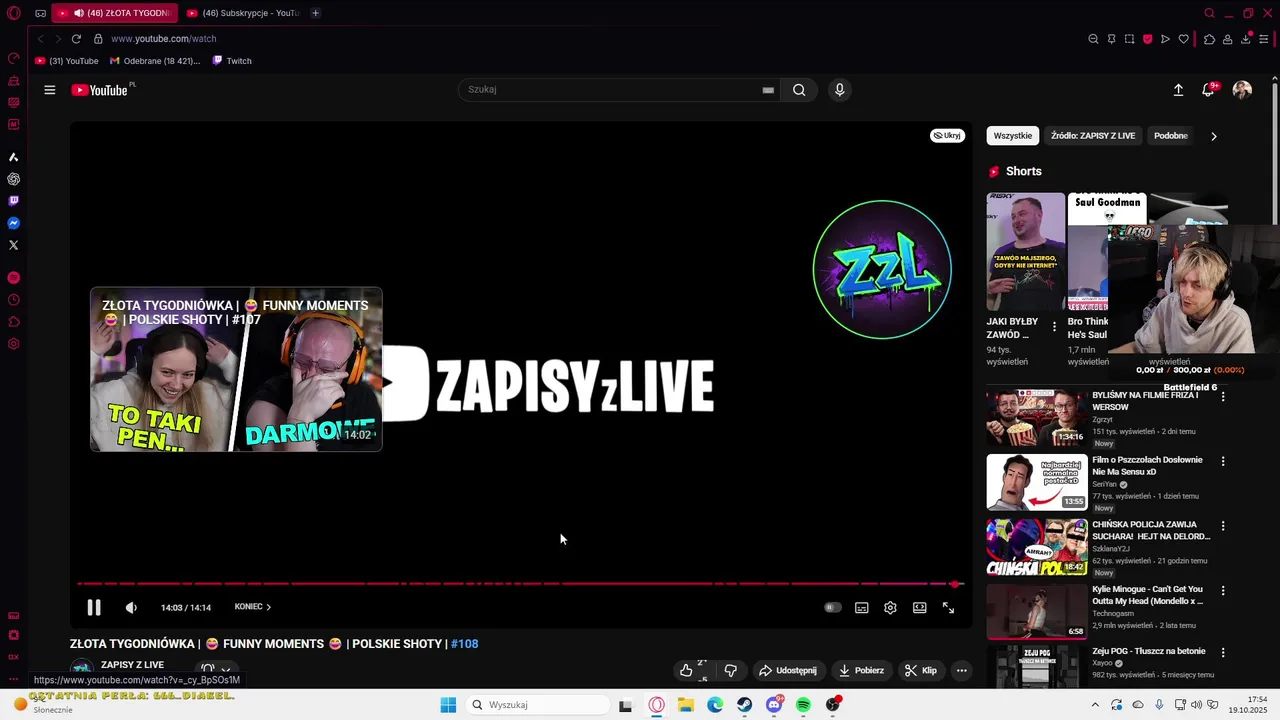1280x720 pixels.
Task: Pause the video playback
Action: (94, 607)
